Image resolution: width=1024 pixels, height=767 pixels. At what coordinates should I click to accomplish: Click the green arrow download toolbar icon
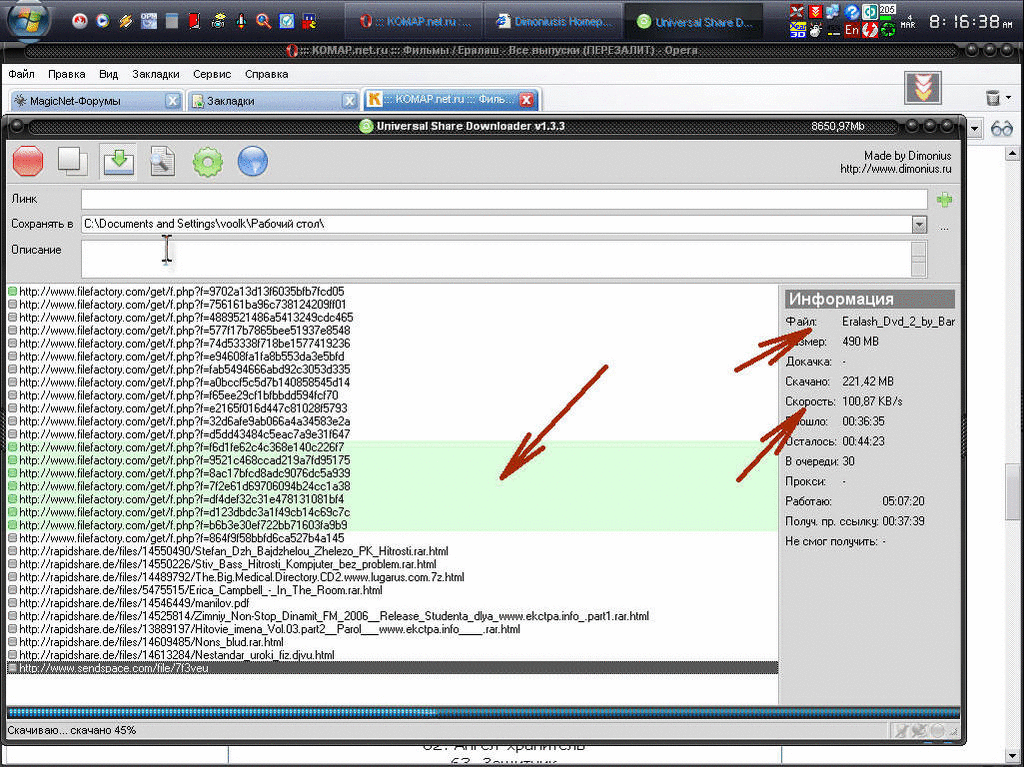pos(118,161)
